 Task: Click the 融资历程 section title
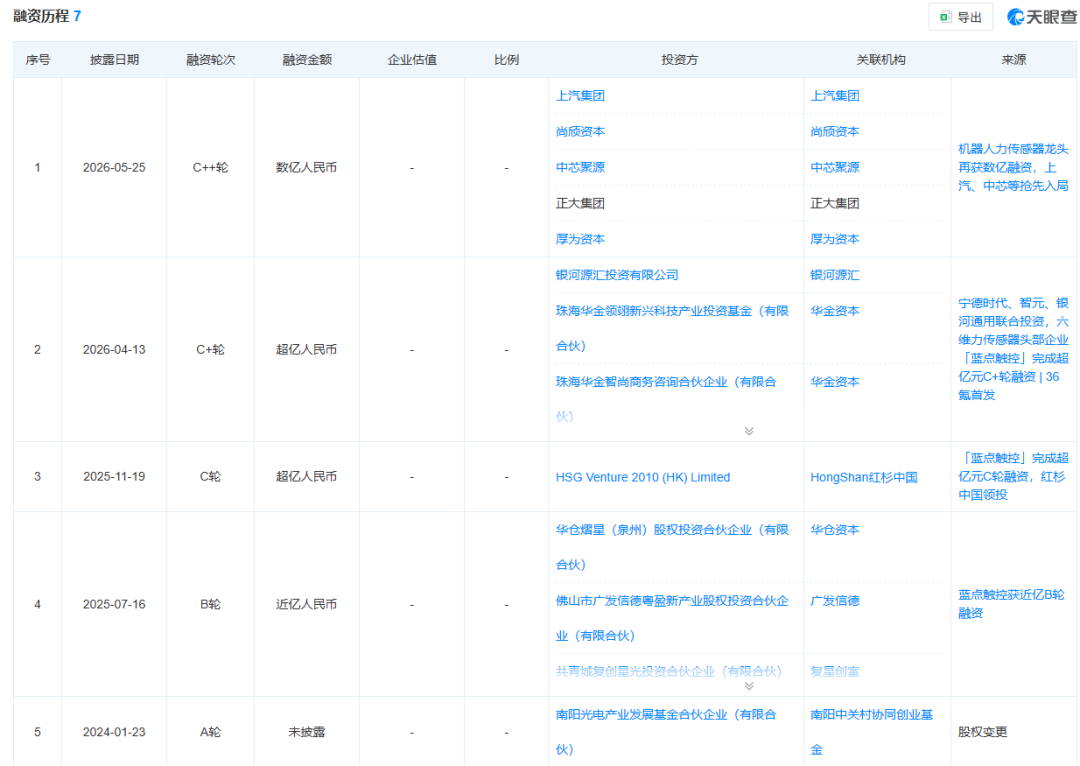tap(41, 16)
